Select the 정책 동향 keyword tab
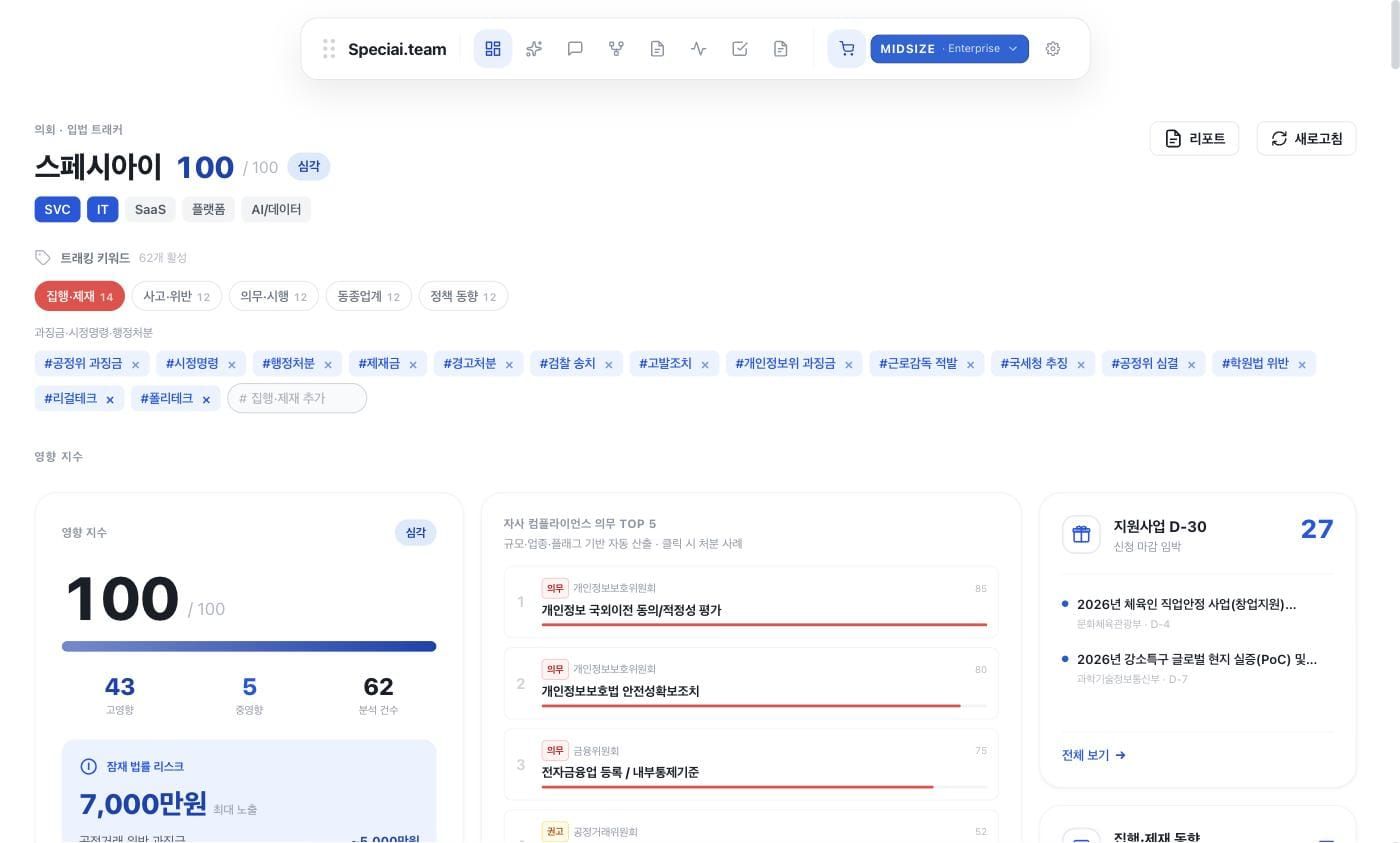Screen dimensions: 1400x843 (463, 296)
